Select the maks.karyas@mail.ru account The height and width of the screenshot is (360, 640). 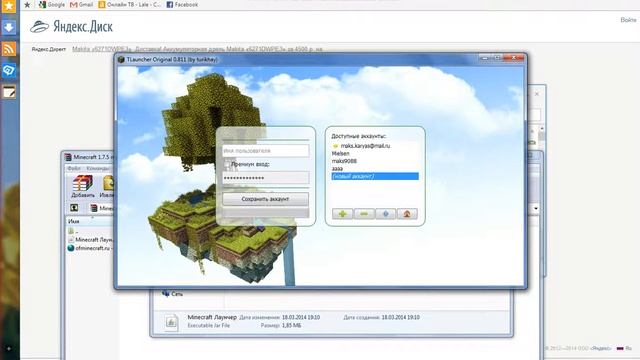pyautogui.click(x=375, y=146)
